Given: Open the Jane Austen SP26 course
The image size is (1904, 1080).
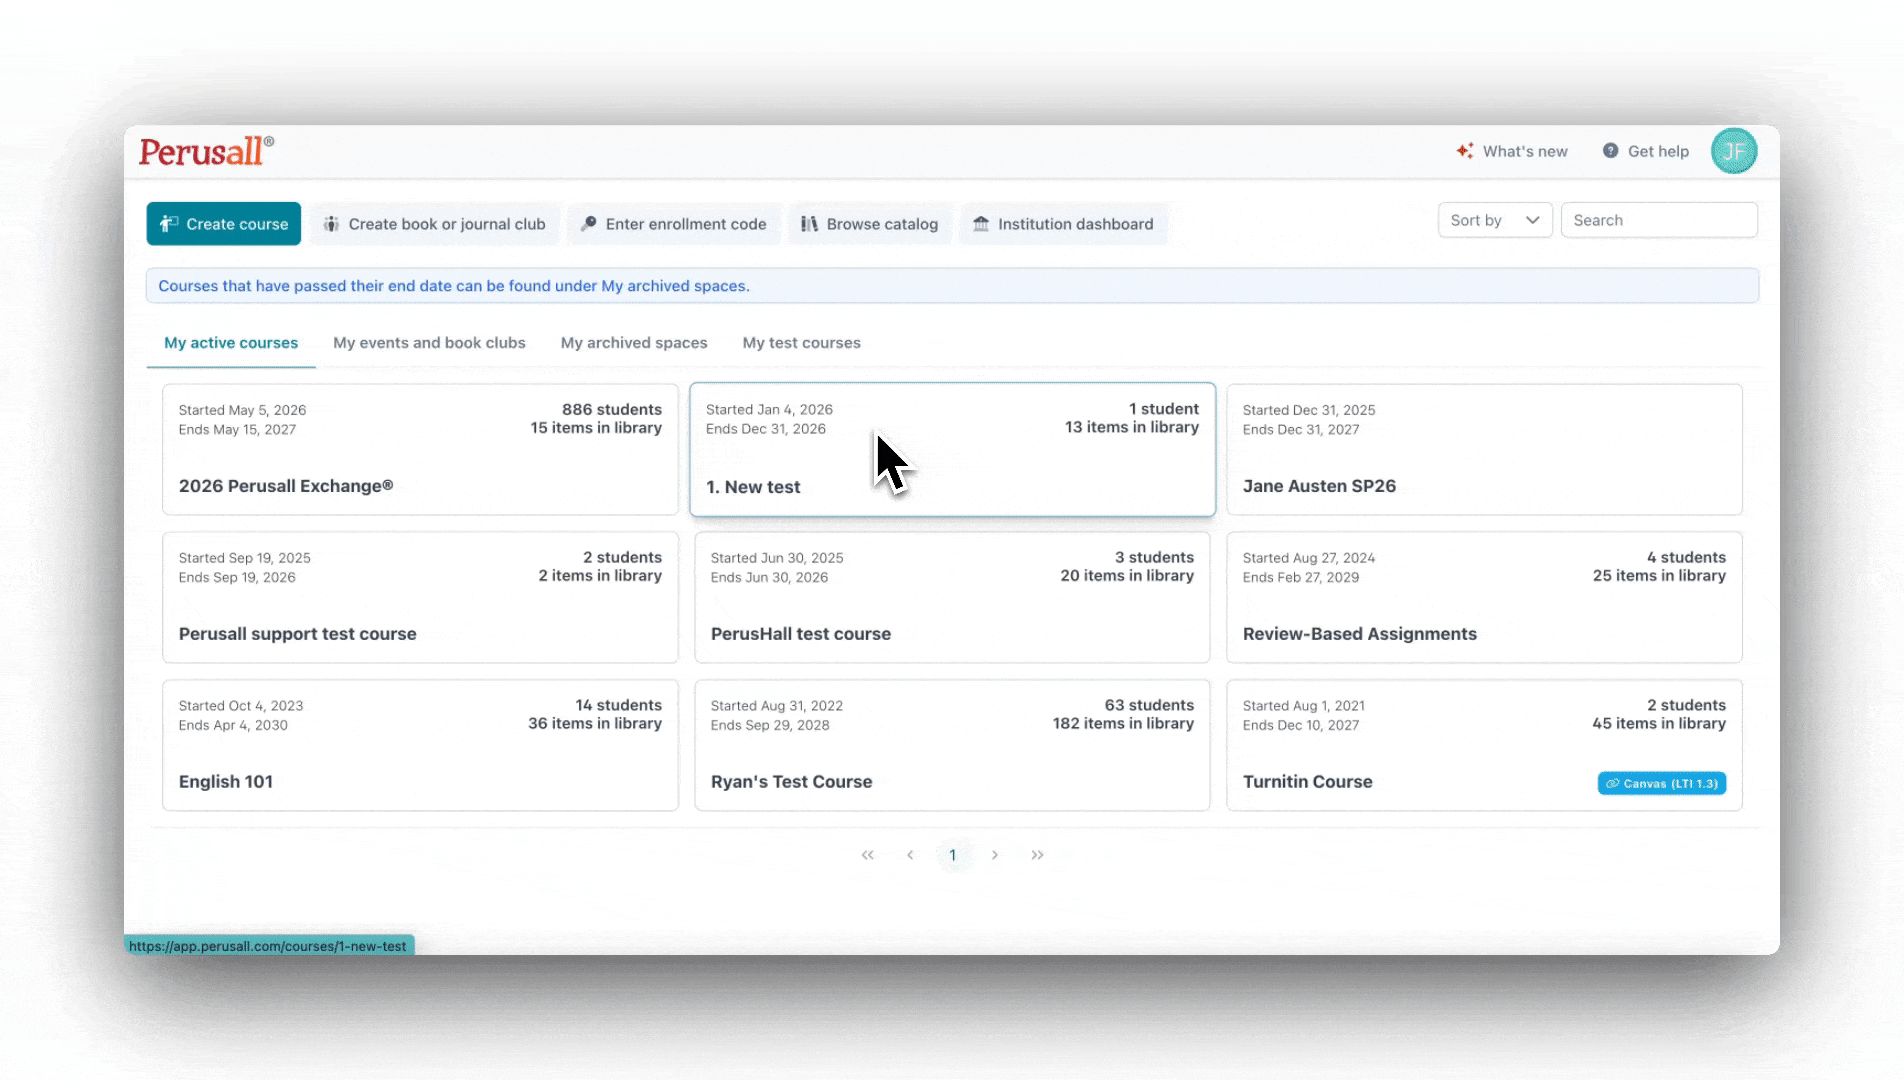Looking at the screenshot, I should click(x=1484, y=449).
